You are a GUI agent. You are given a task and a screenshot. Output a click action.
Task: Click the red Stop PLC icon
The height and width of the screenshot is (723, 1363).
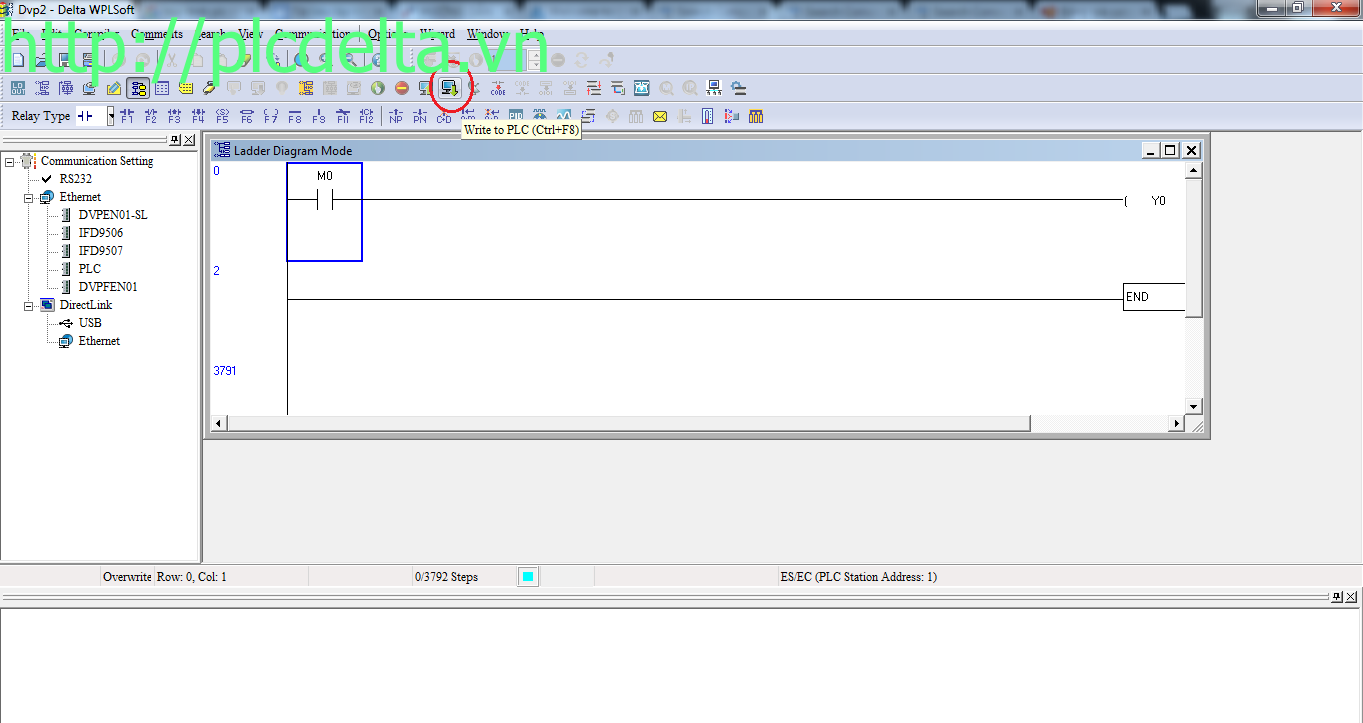tap(402, 88)
